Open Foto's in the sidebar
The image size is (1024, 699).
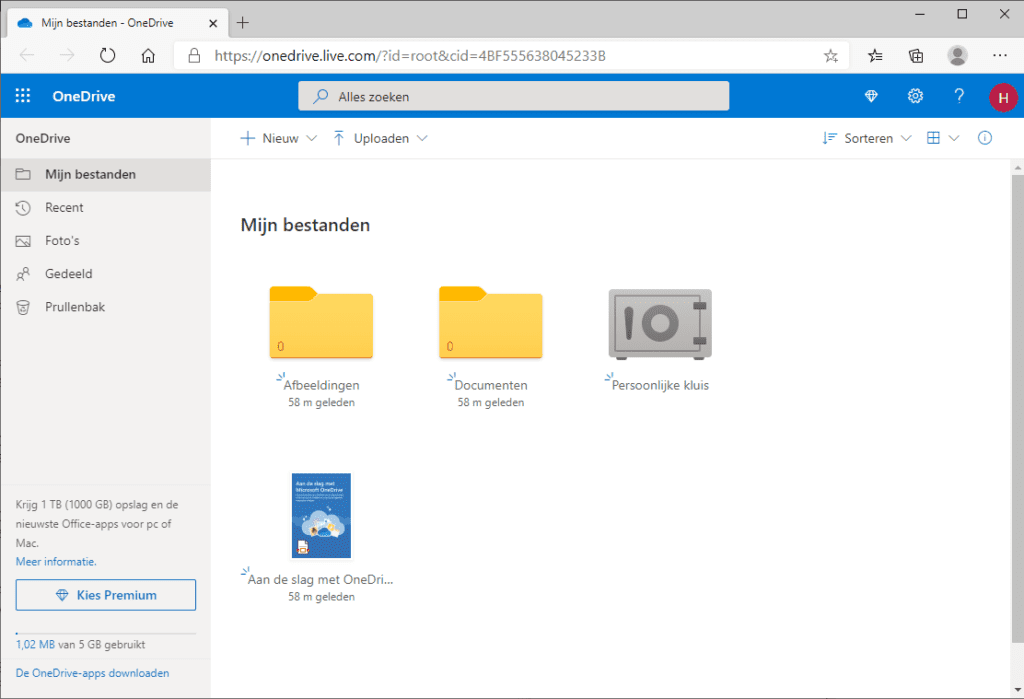[x=106, y=241]
